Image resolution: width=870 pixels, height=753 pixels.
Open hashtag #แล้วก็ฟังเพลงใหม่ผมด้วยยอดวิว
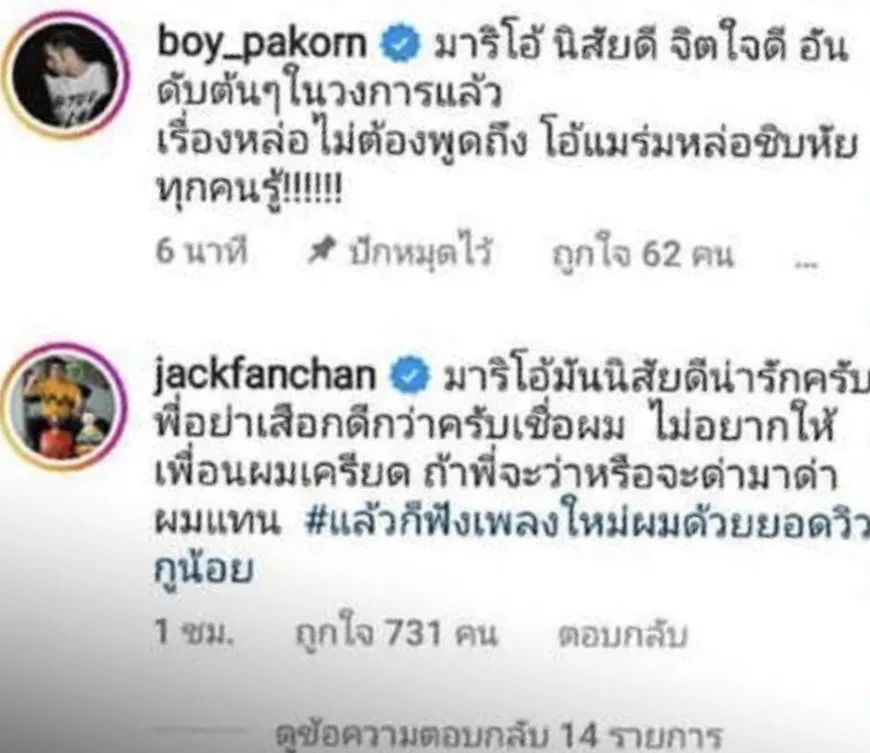coord(588,523)
